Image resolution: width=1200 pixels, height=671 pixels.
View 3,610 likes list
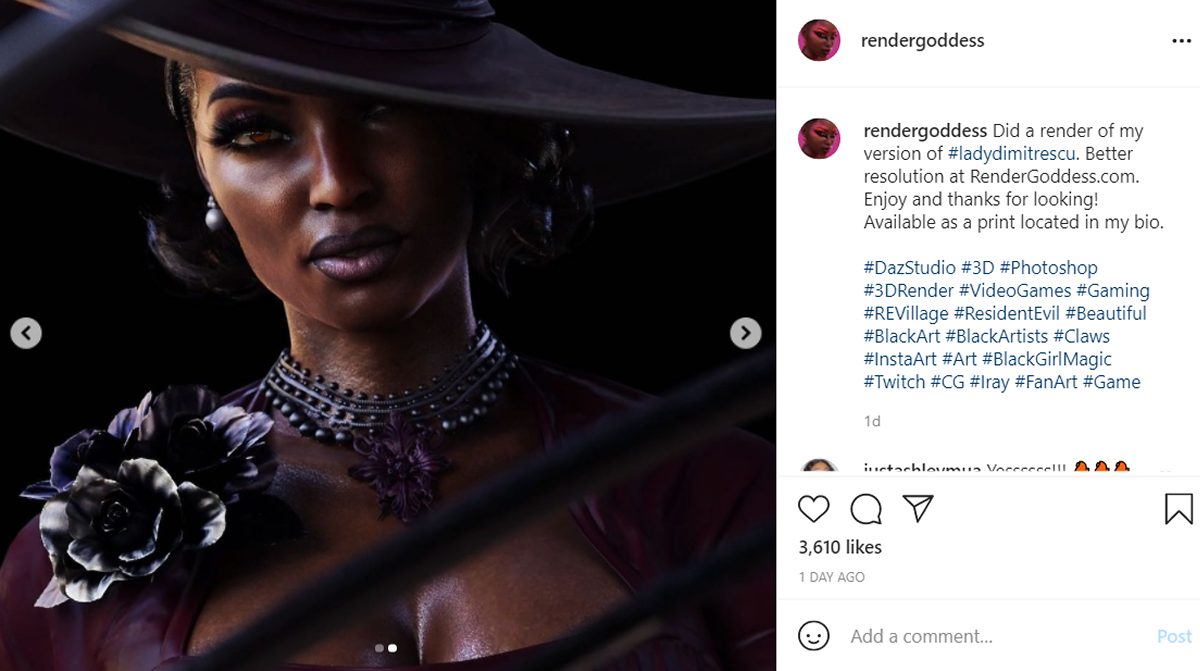840,547
